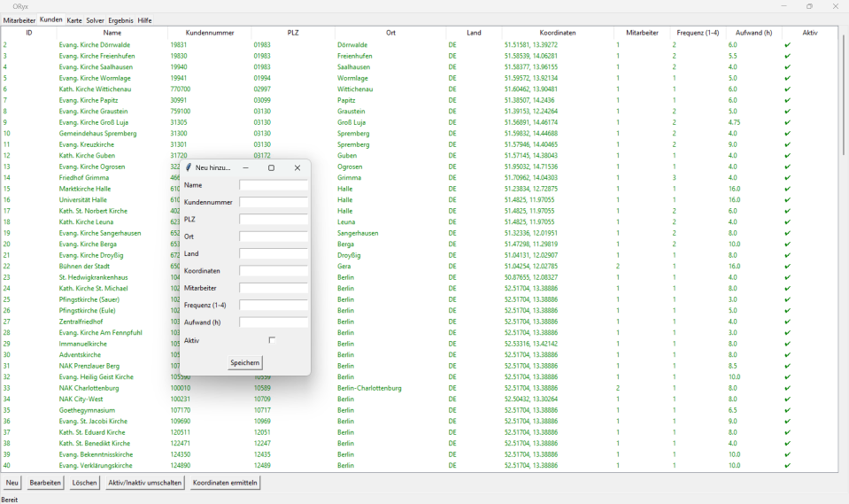Viewport: 849px width, 504px height.
Task: Minimize the Neu hinzufügen dialog window
Action: (246, 168)
